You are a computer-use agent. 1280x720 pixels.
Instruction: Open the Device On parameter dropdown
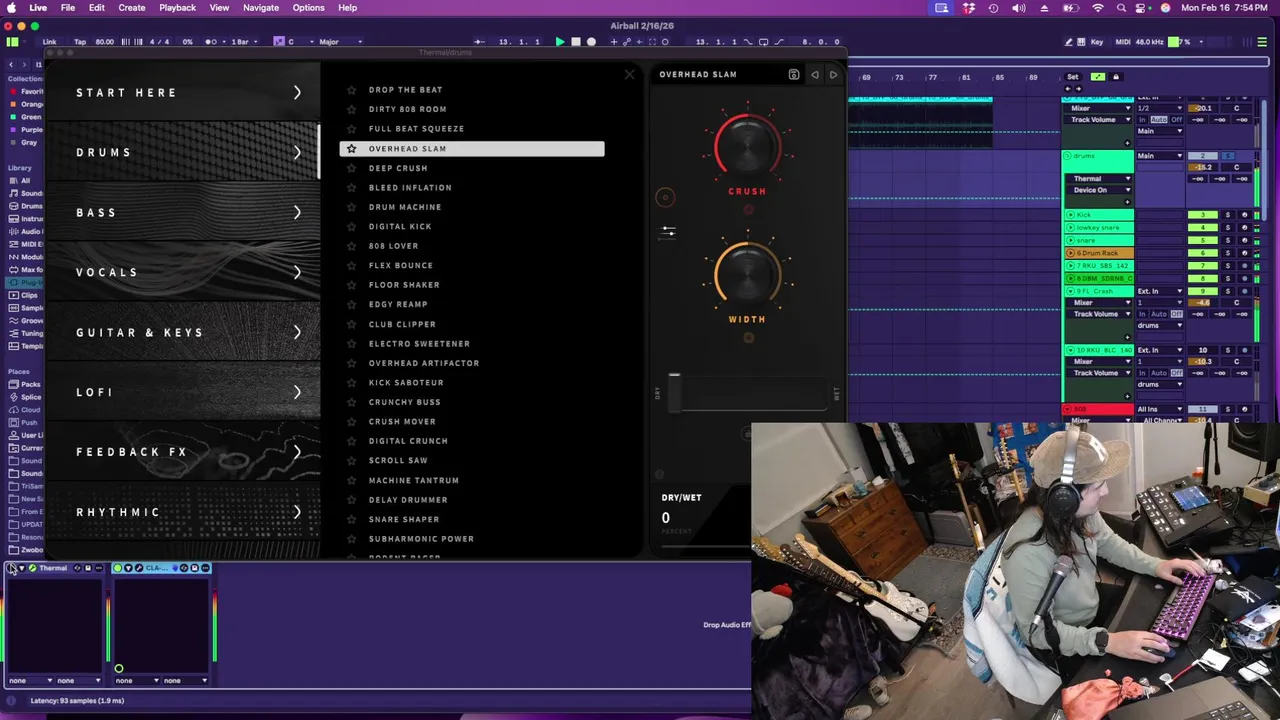click(1098, 190)
